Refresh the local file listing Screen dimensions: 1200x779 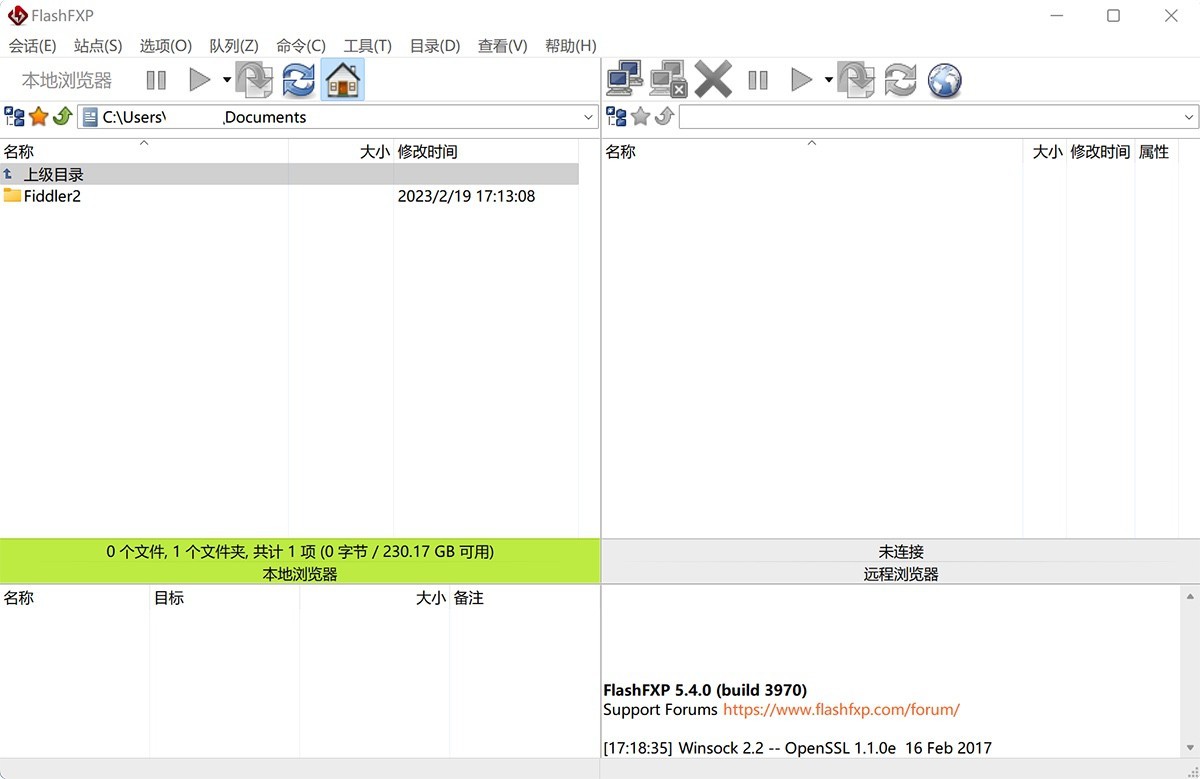[298, 80]
